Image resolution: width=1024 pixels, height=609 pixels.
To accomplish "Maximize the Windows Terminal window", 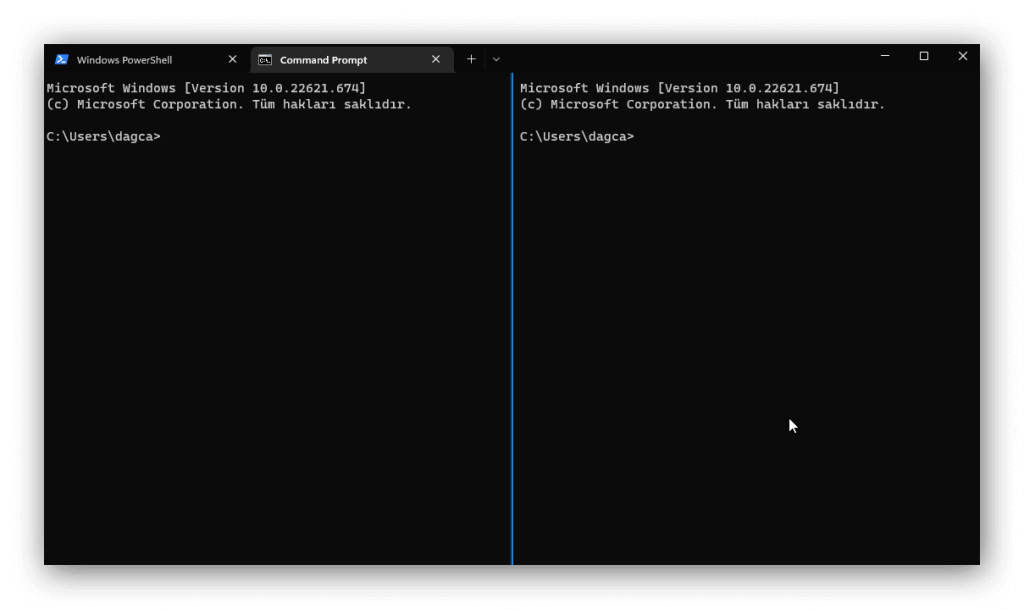I will 923,56.
